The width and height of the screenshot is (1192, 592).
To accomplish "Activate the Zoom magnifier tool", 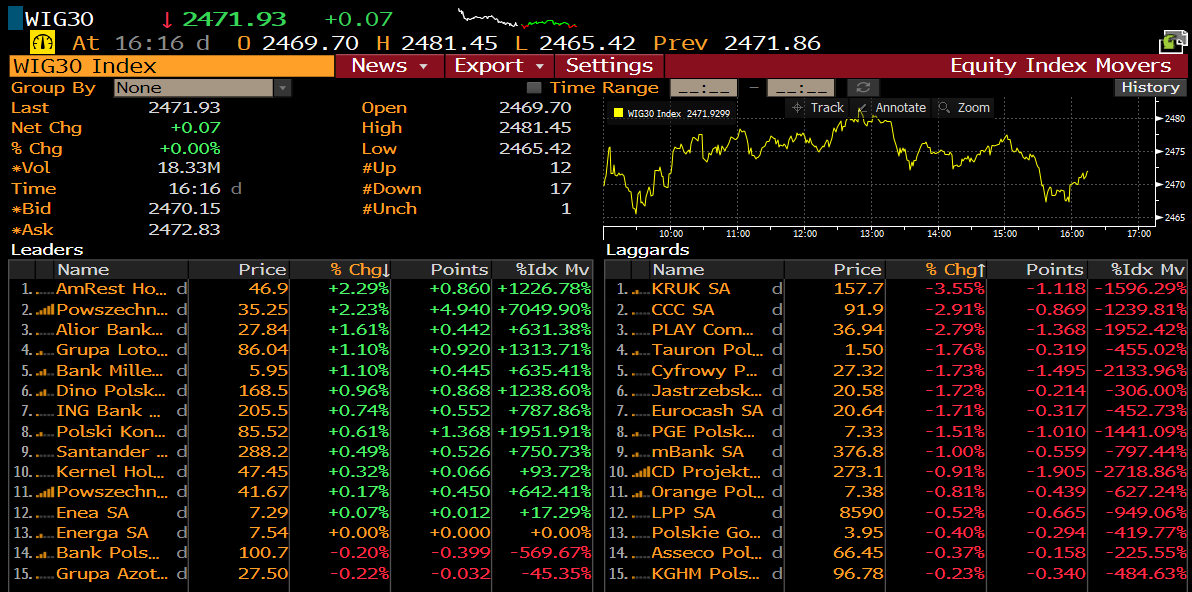I will coord(964,108).
